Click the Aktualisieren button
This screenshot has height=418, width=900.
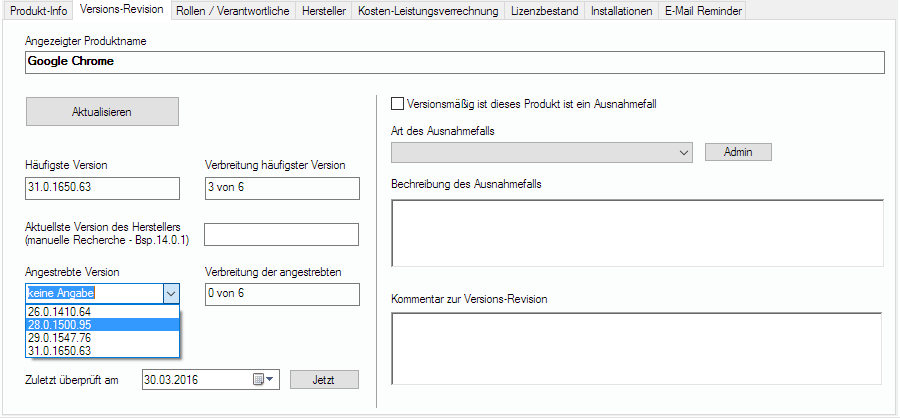tap(102, 111)
